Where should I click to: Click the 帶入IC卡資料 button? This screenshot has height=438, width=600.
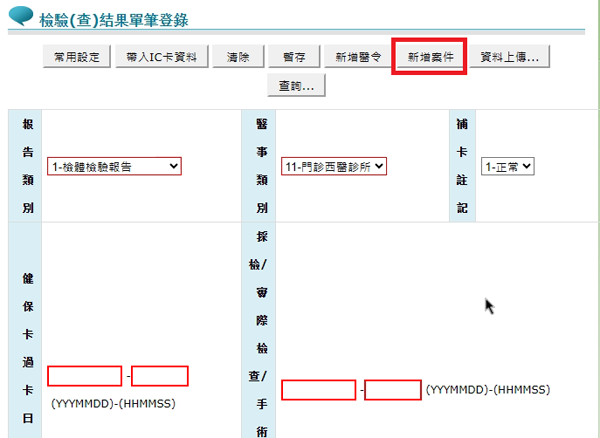(161, 57)
